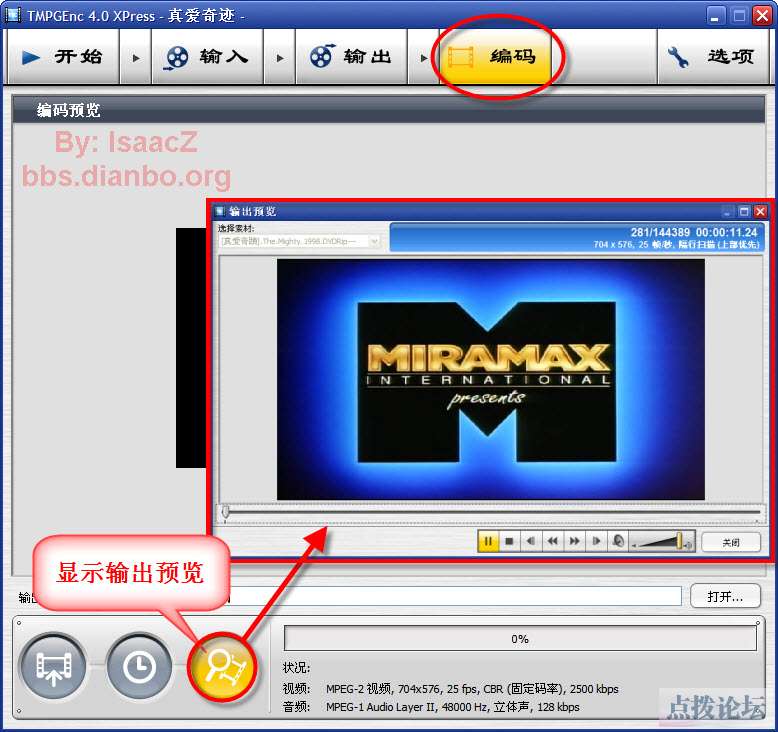
Task: Click the 0% encoding progress bar
Action: [x=520, y=638]
